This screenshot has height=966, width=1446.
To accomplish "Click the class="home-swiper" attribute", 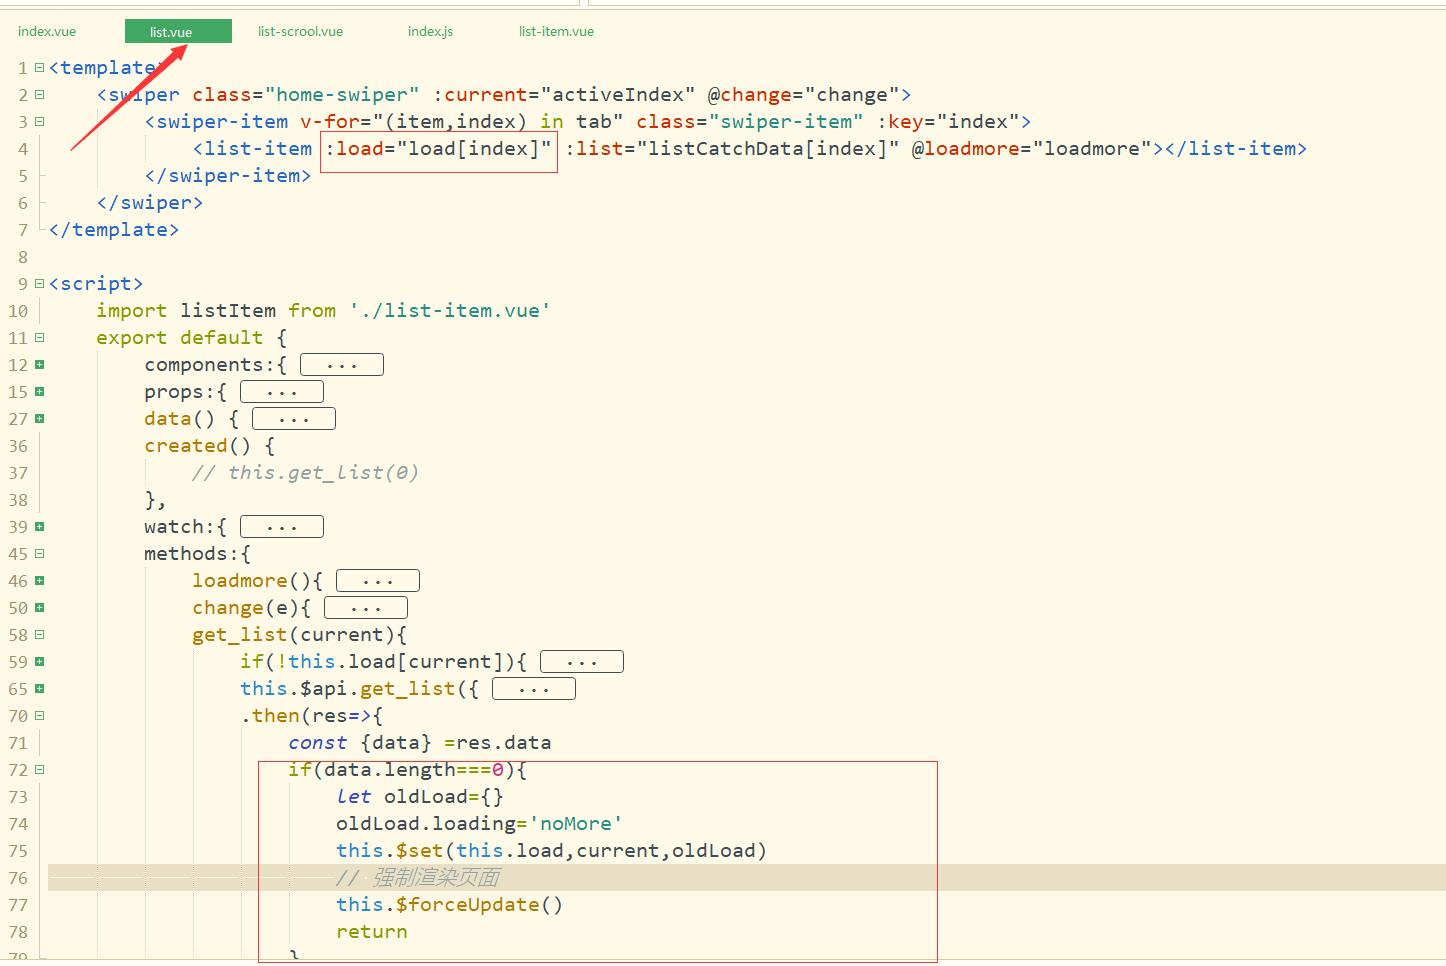I will pyautogui.click(x=306, y=95).
